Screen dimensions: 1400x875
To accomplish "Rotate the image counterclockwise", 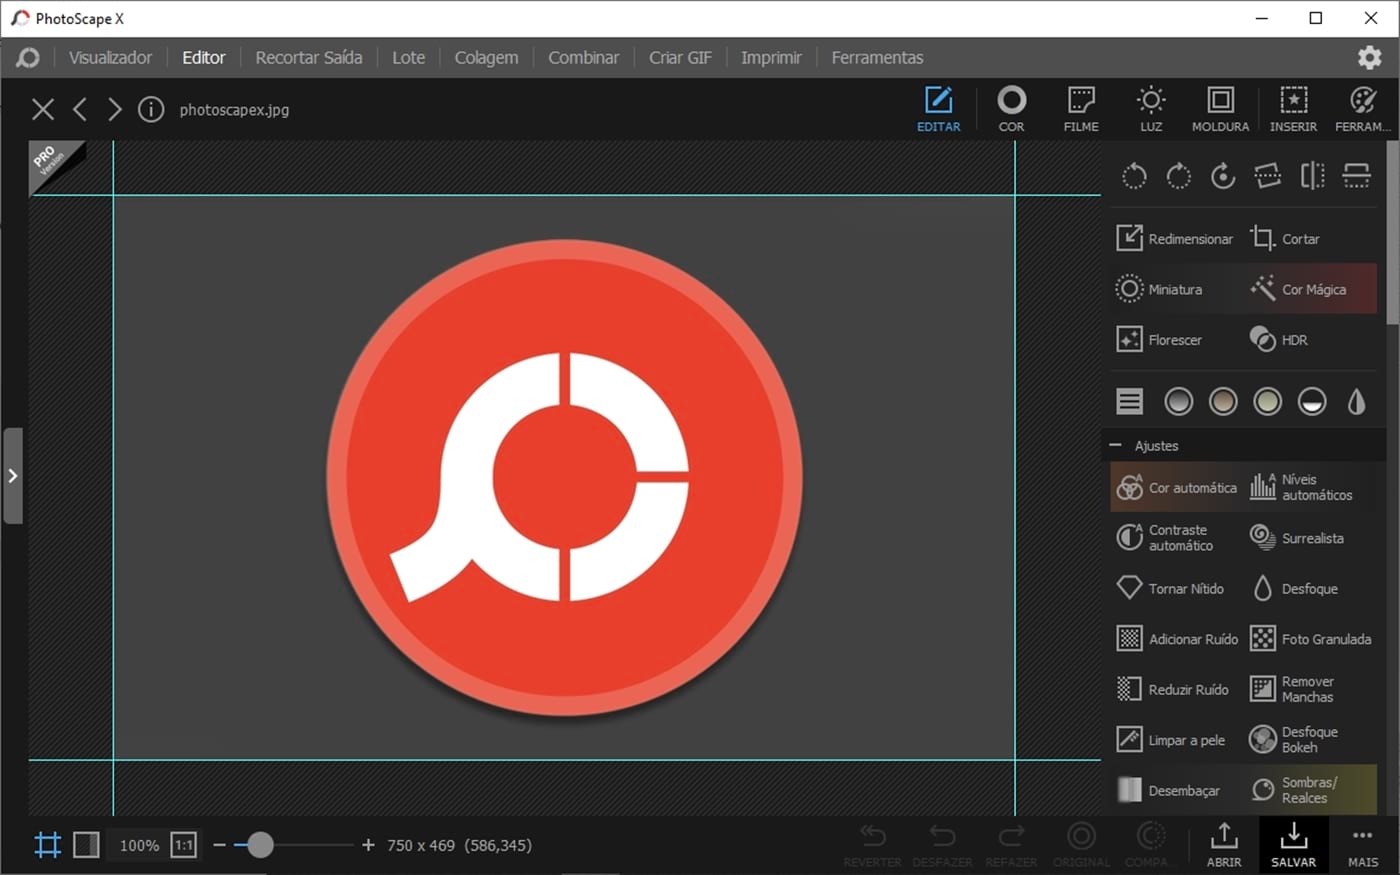I will [1134, 175].
